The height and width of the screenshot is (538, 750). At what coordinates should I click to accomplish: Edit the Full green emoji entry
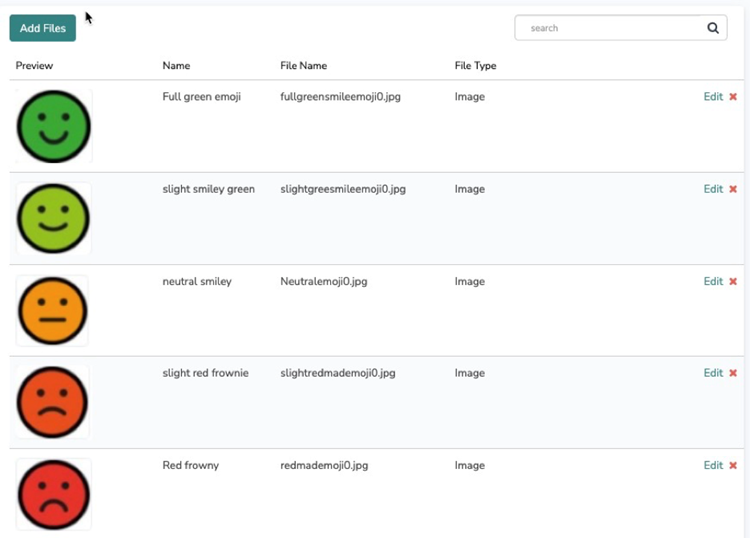712,97
